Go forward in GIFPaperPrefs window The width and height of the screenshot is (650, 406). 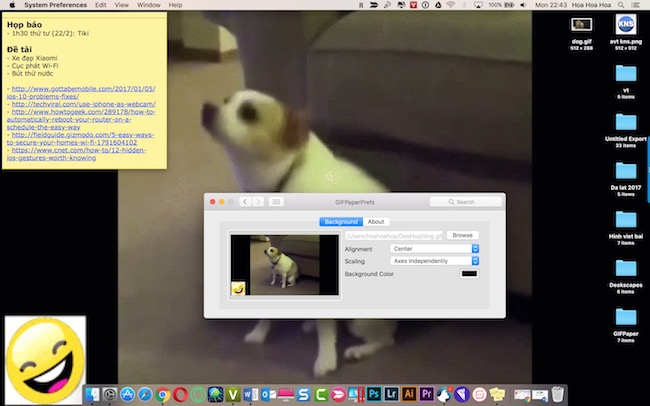258,202
